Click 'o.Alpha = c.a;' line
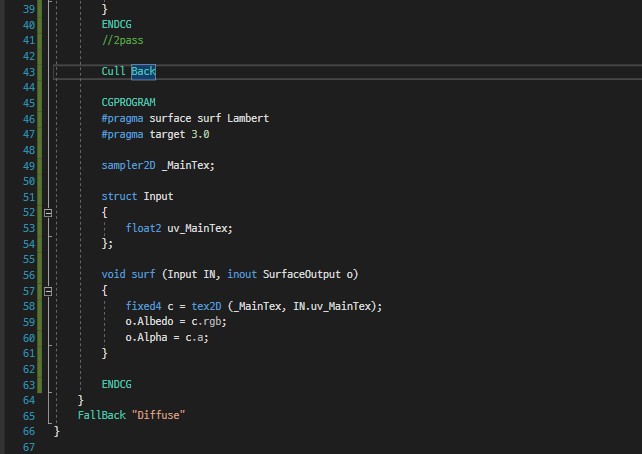Screen dimensions: 642x454 pyautogui.click(x=167, y=338)
